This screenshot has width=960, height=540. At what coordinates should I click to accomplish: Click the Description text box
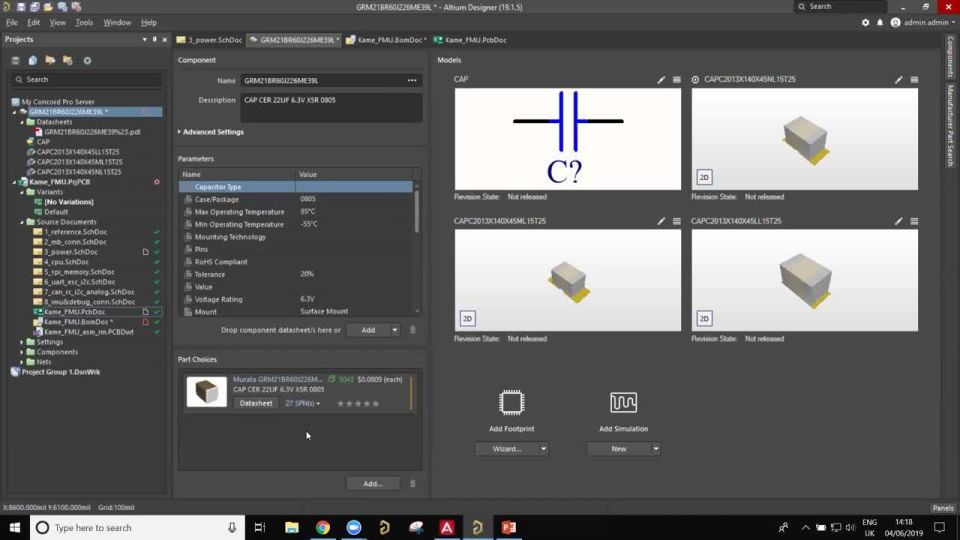pos(331,107)
